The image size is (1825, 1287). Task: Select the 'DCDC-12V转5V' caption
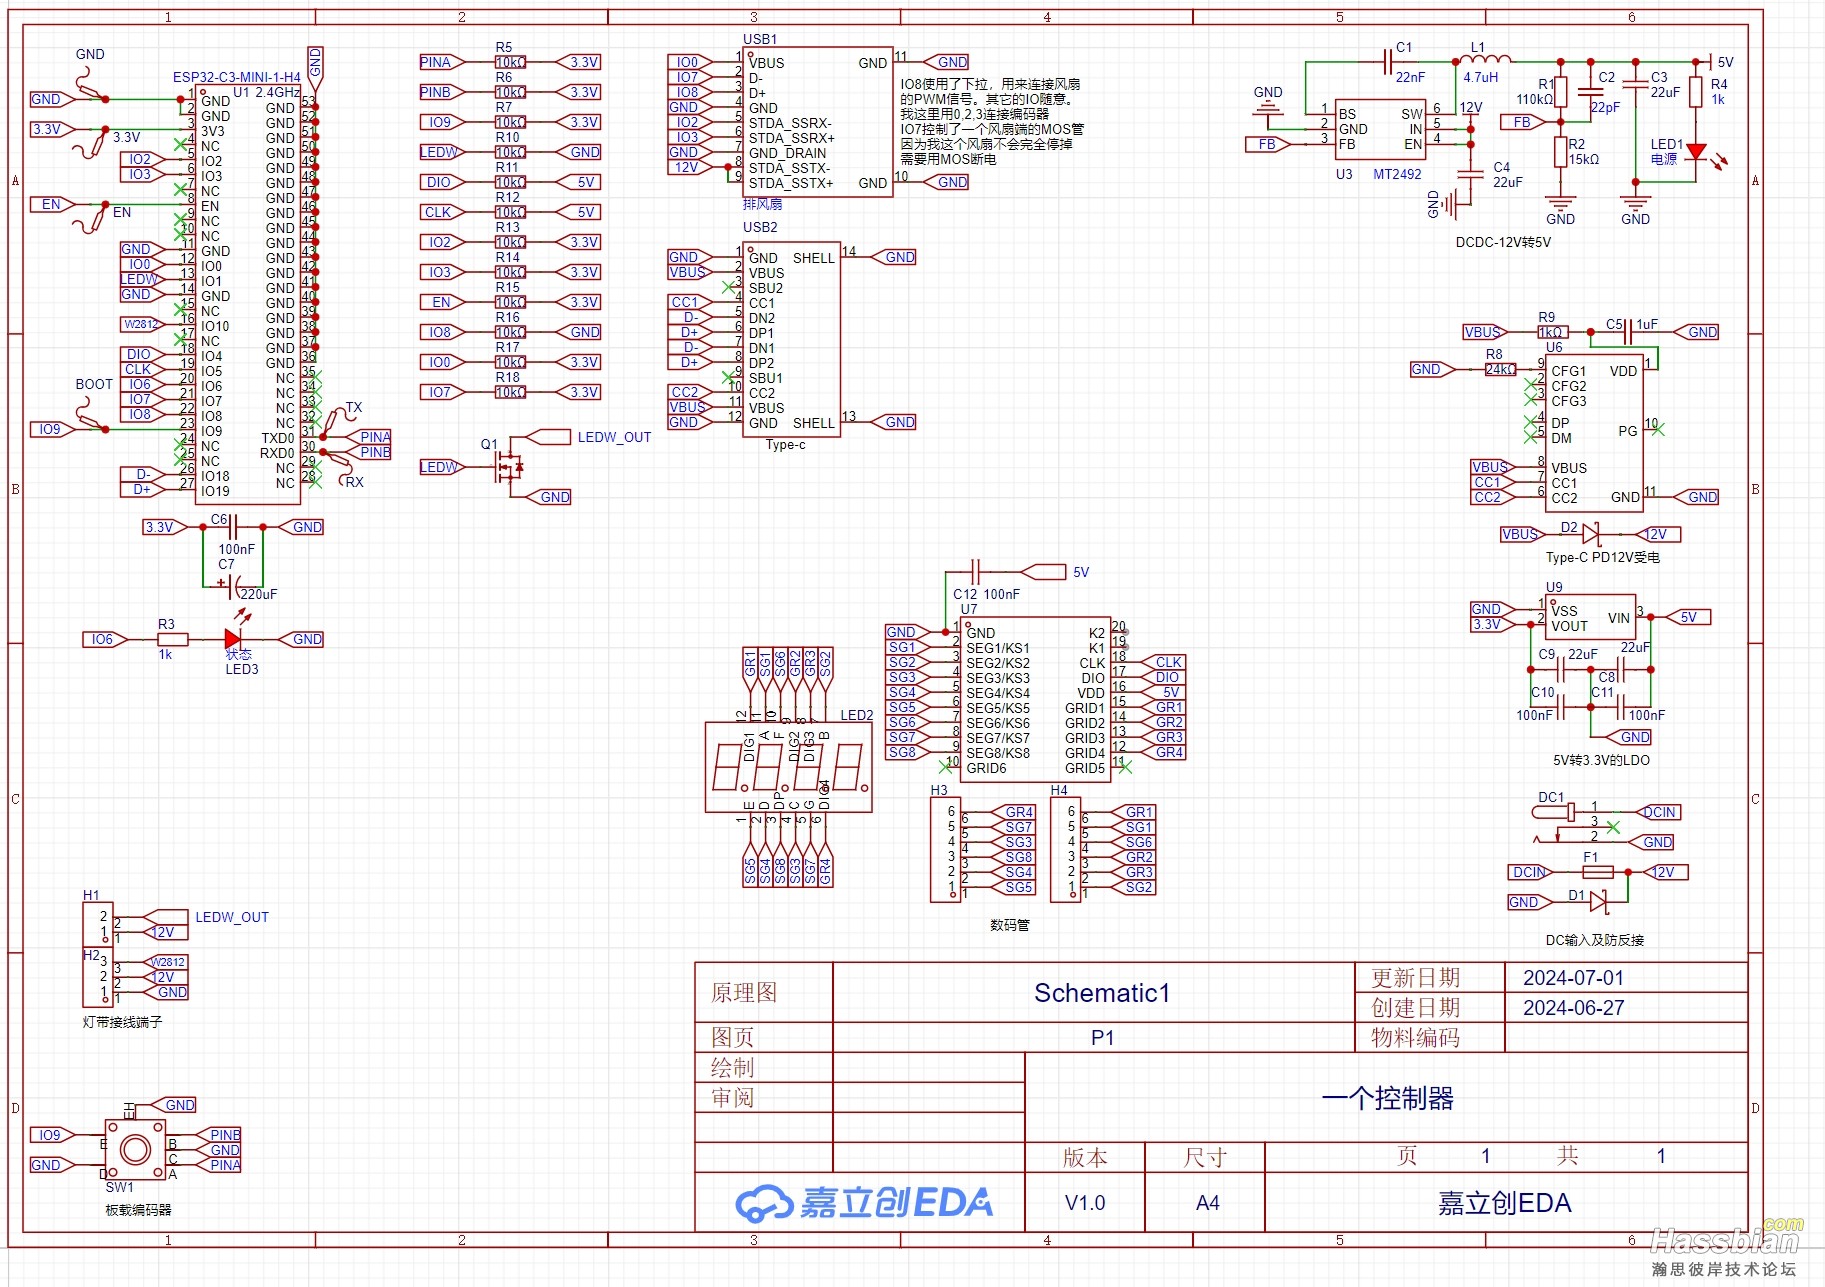(x=1503, y=242)
